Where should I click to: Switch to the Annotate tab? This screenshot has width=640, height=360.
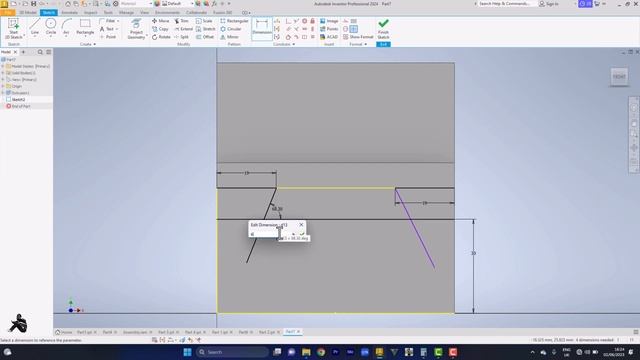tap(69, 13)
